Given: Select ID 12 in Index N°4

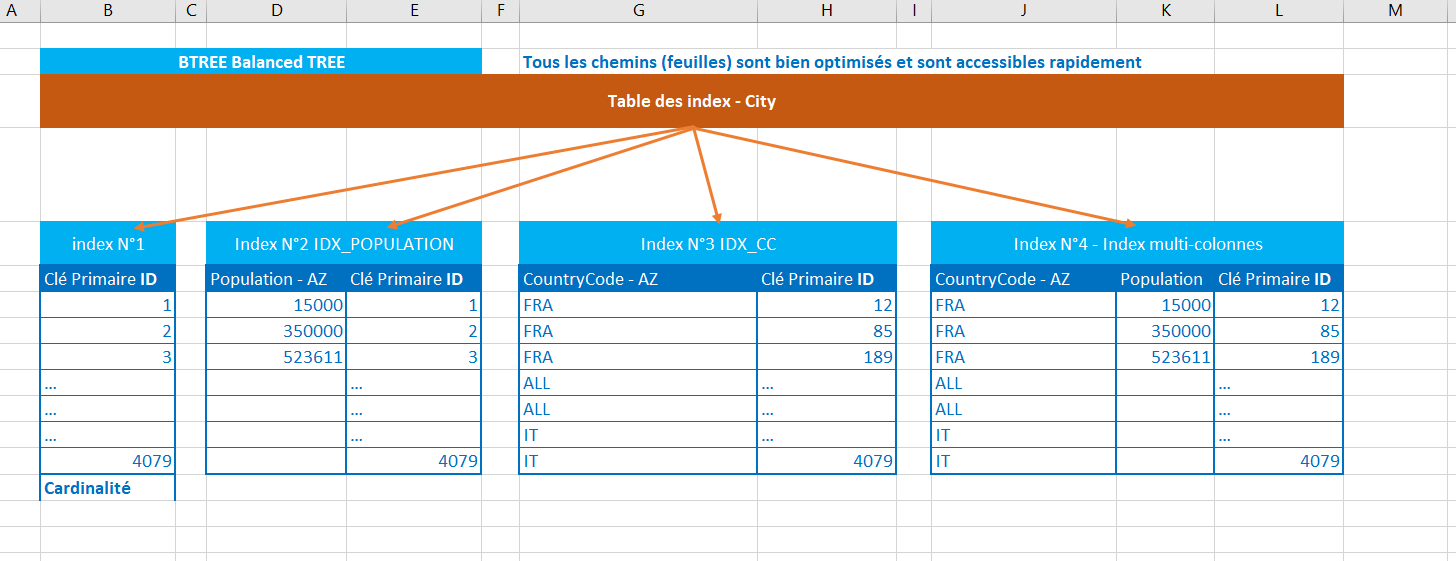Looking at the screenshot, I should (1279, 305).
